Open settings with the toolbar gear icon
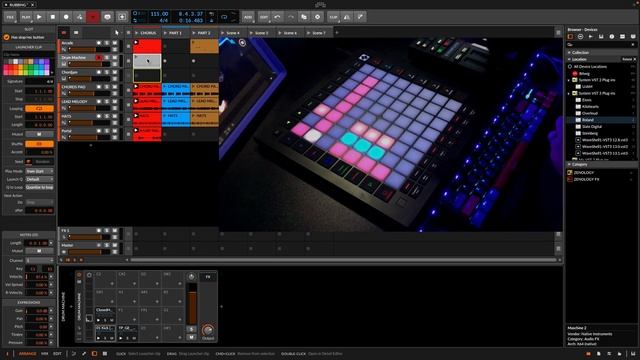The height and width of the screenshot is (360, 640). click(317, 17)
